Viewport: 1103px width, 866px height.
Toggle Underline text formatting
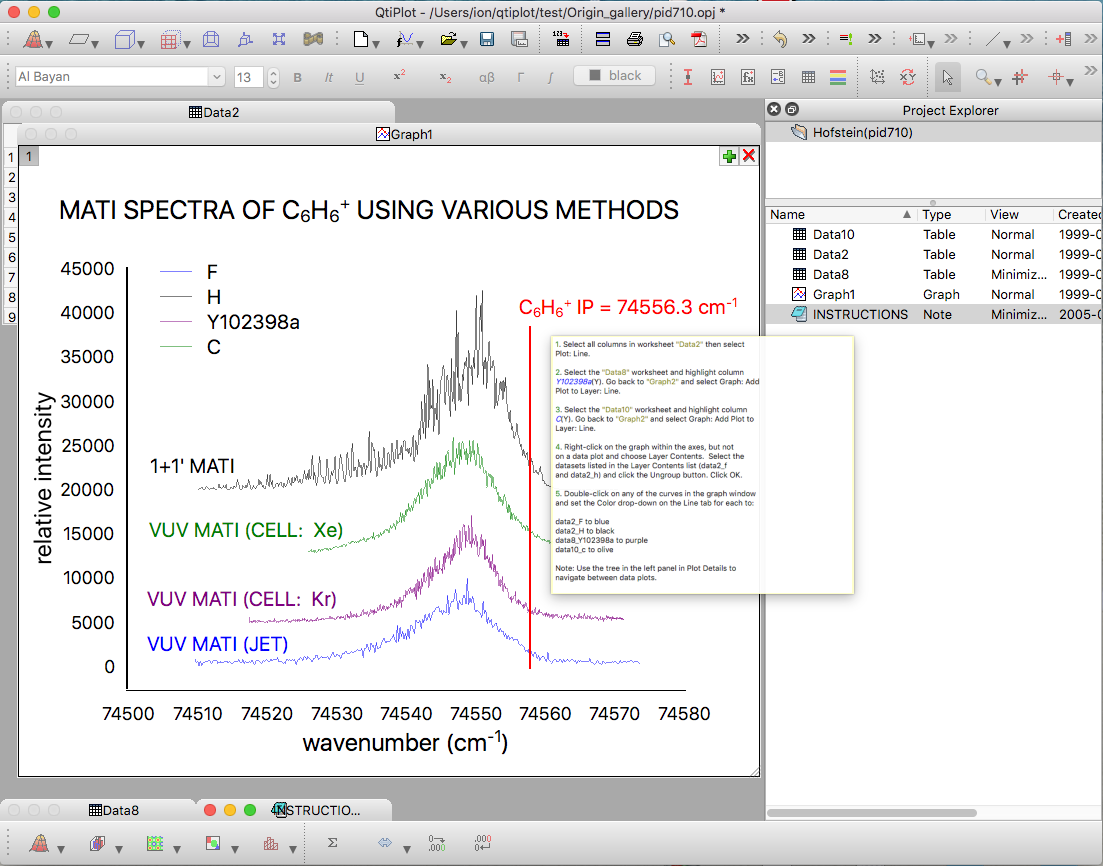tap(359, 77)
